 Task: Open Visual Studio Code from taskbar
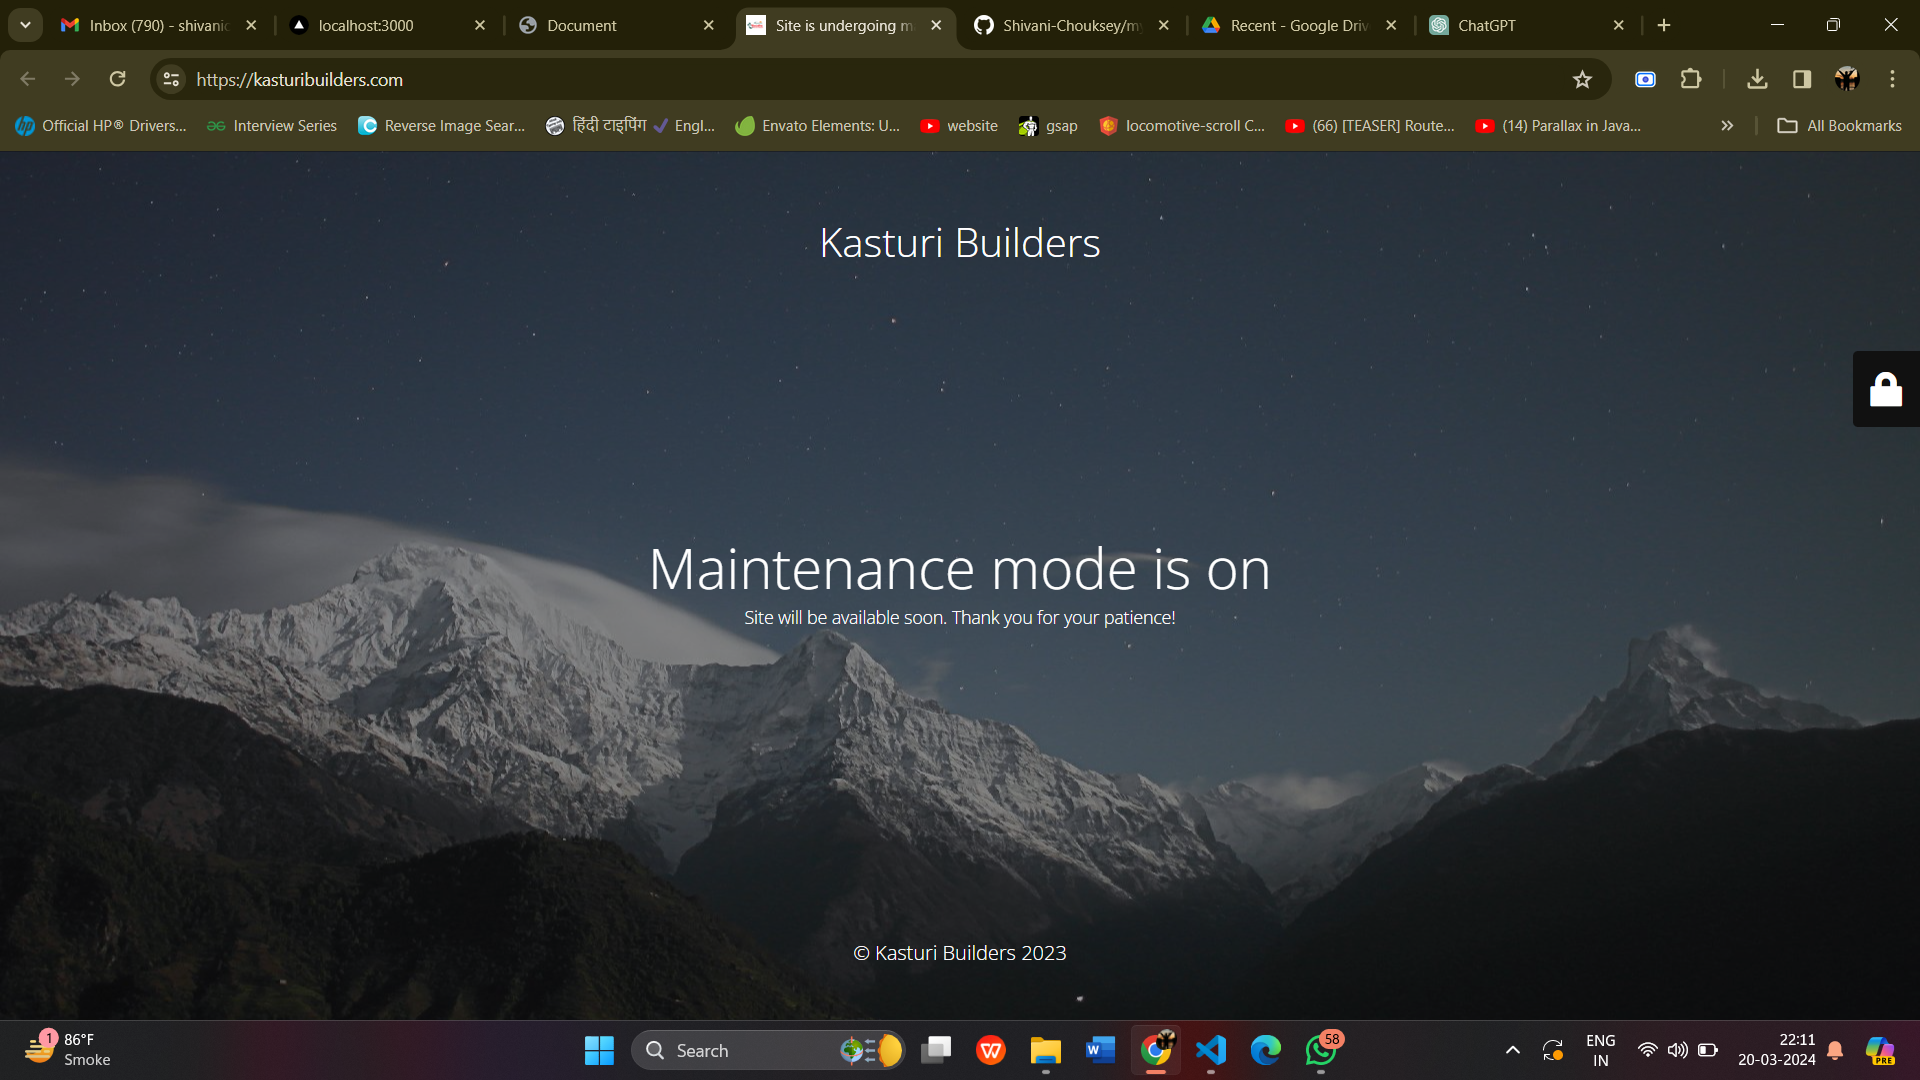click(x=1211, y=1050)
